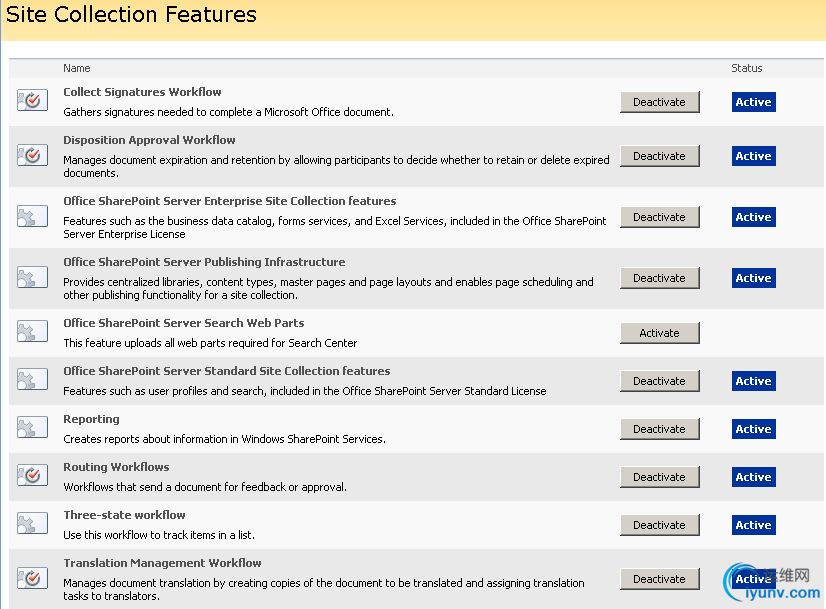Deactivate the Reporting feature
826x609 pixels.
tap(659, 429)
